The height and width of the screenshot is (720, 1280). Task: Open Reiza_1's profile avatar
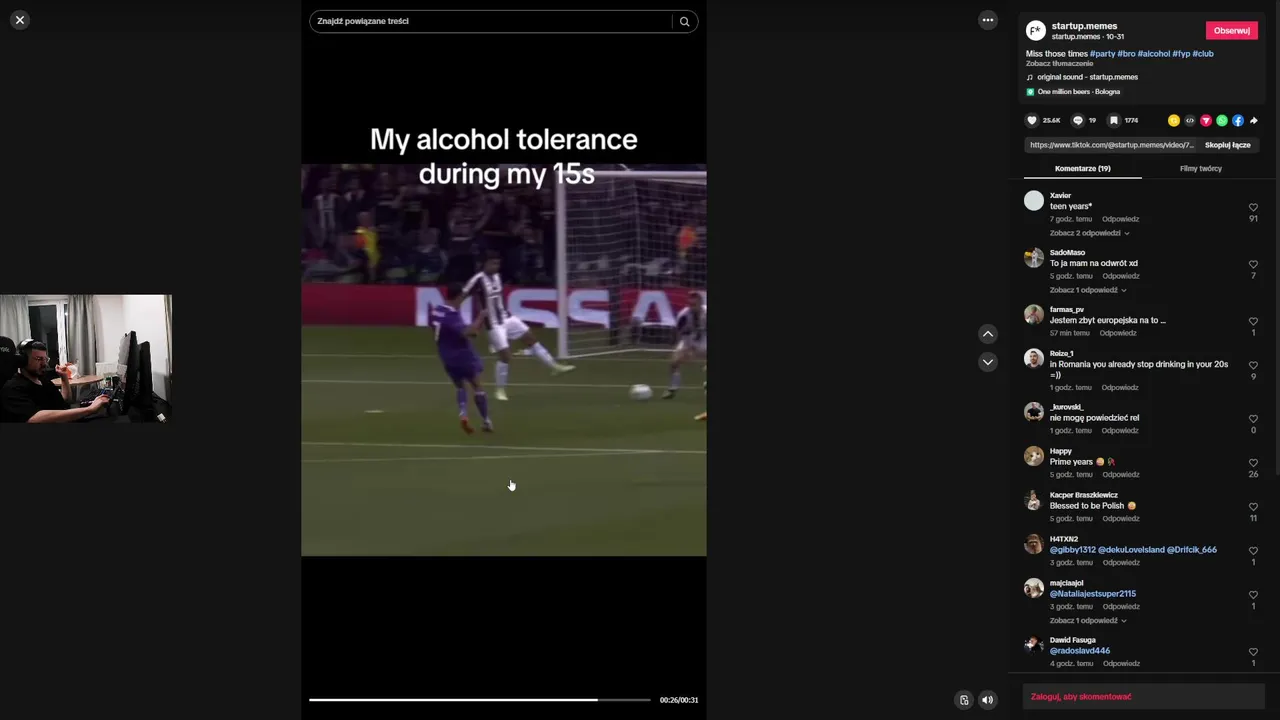click(x=1034, y=358)
